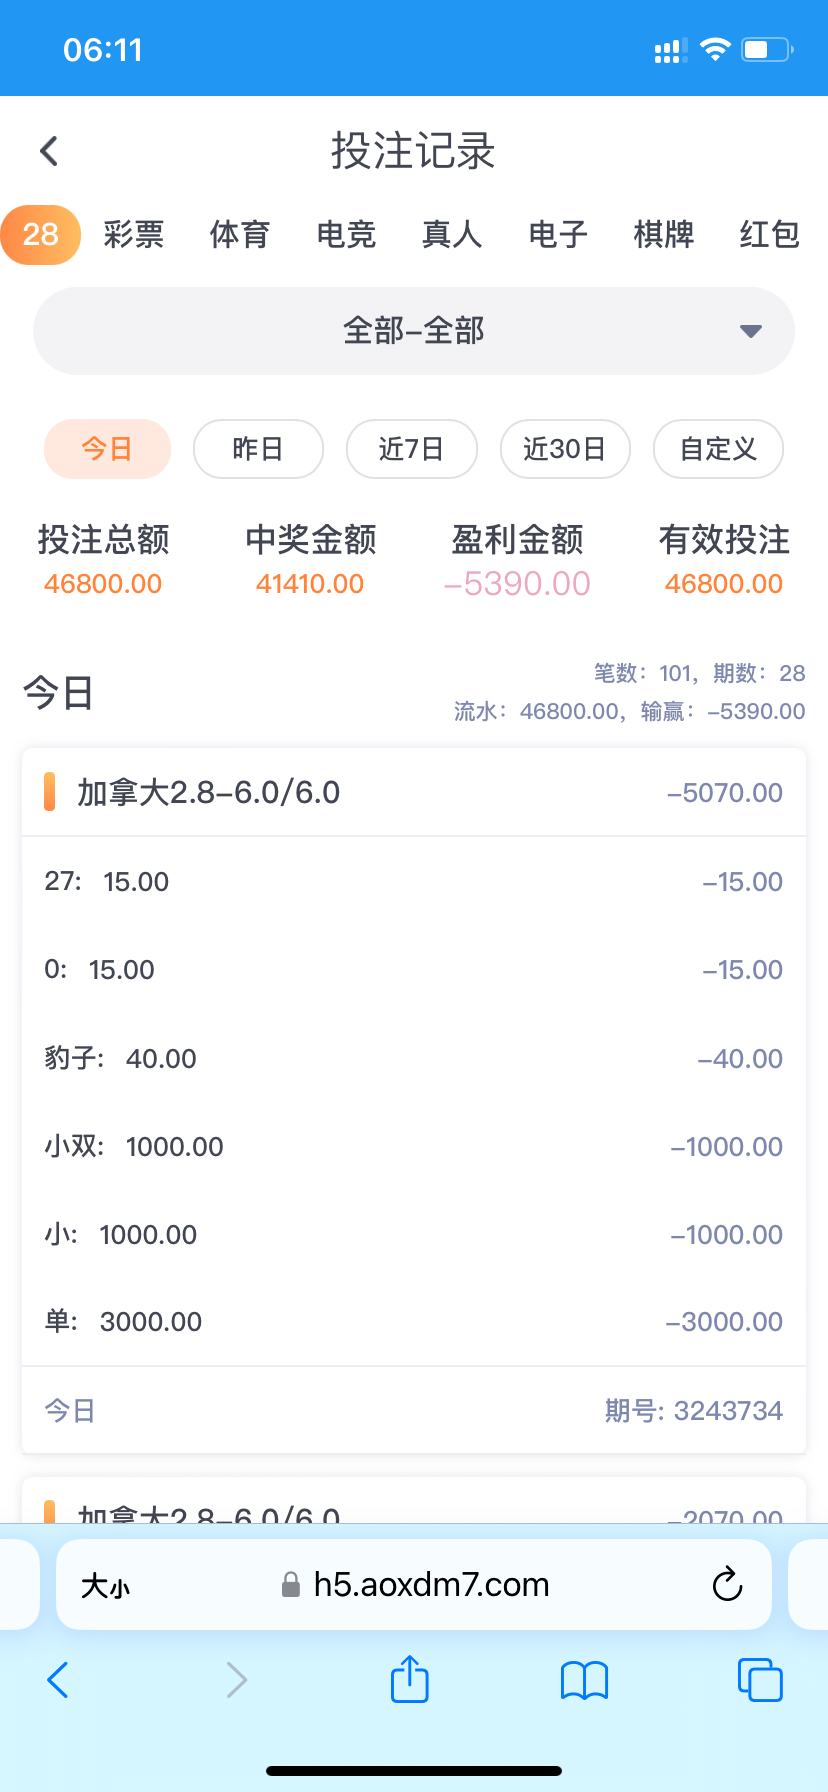Image resolution: width=828 pixels, height=1792 pixels.
Task: Tap the back arrow beside 投注记录
Action: coord(49,151)
